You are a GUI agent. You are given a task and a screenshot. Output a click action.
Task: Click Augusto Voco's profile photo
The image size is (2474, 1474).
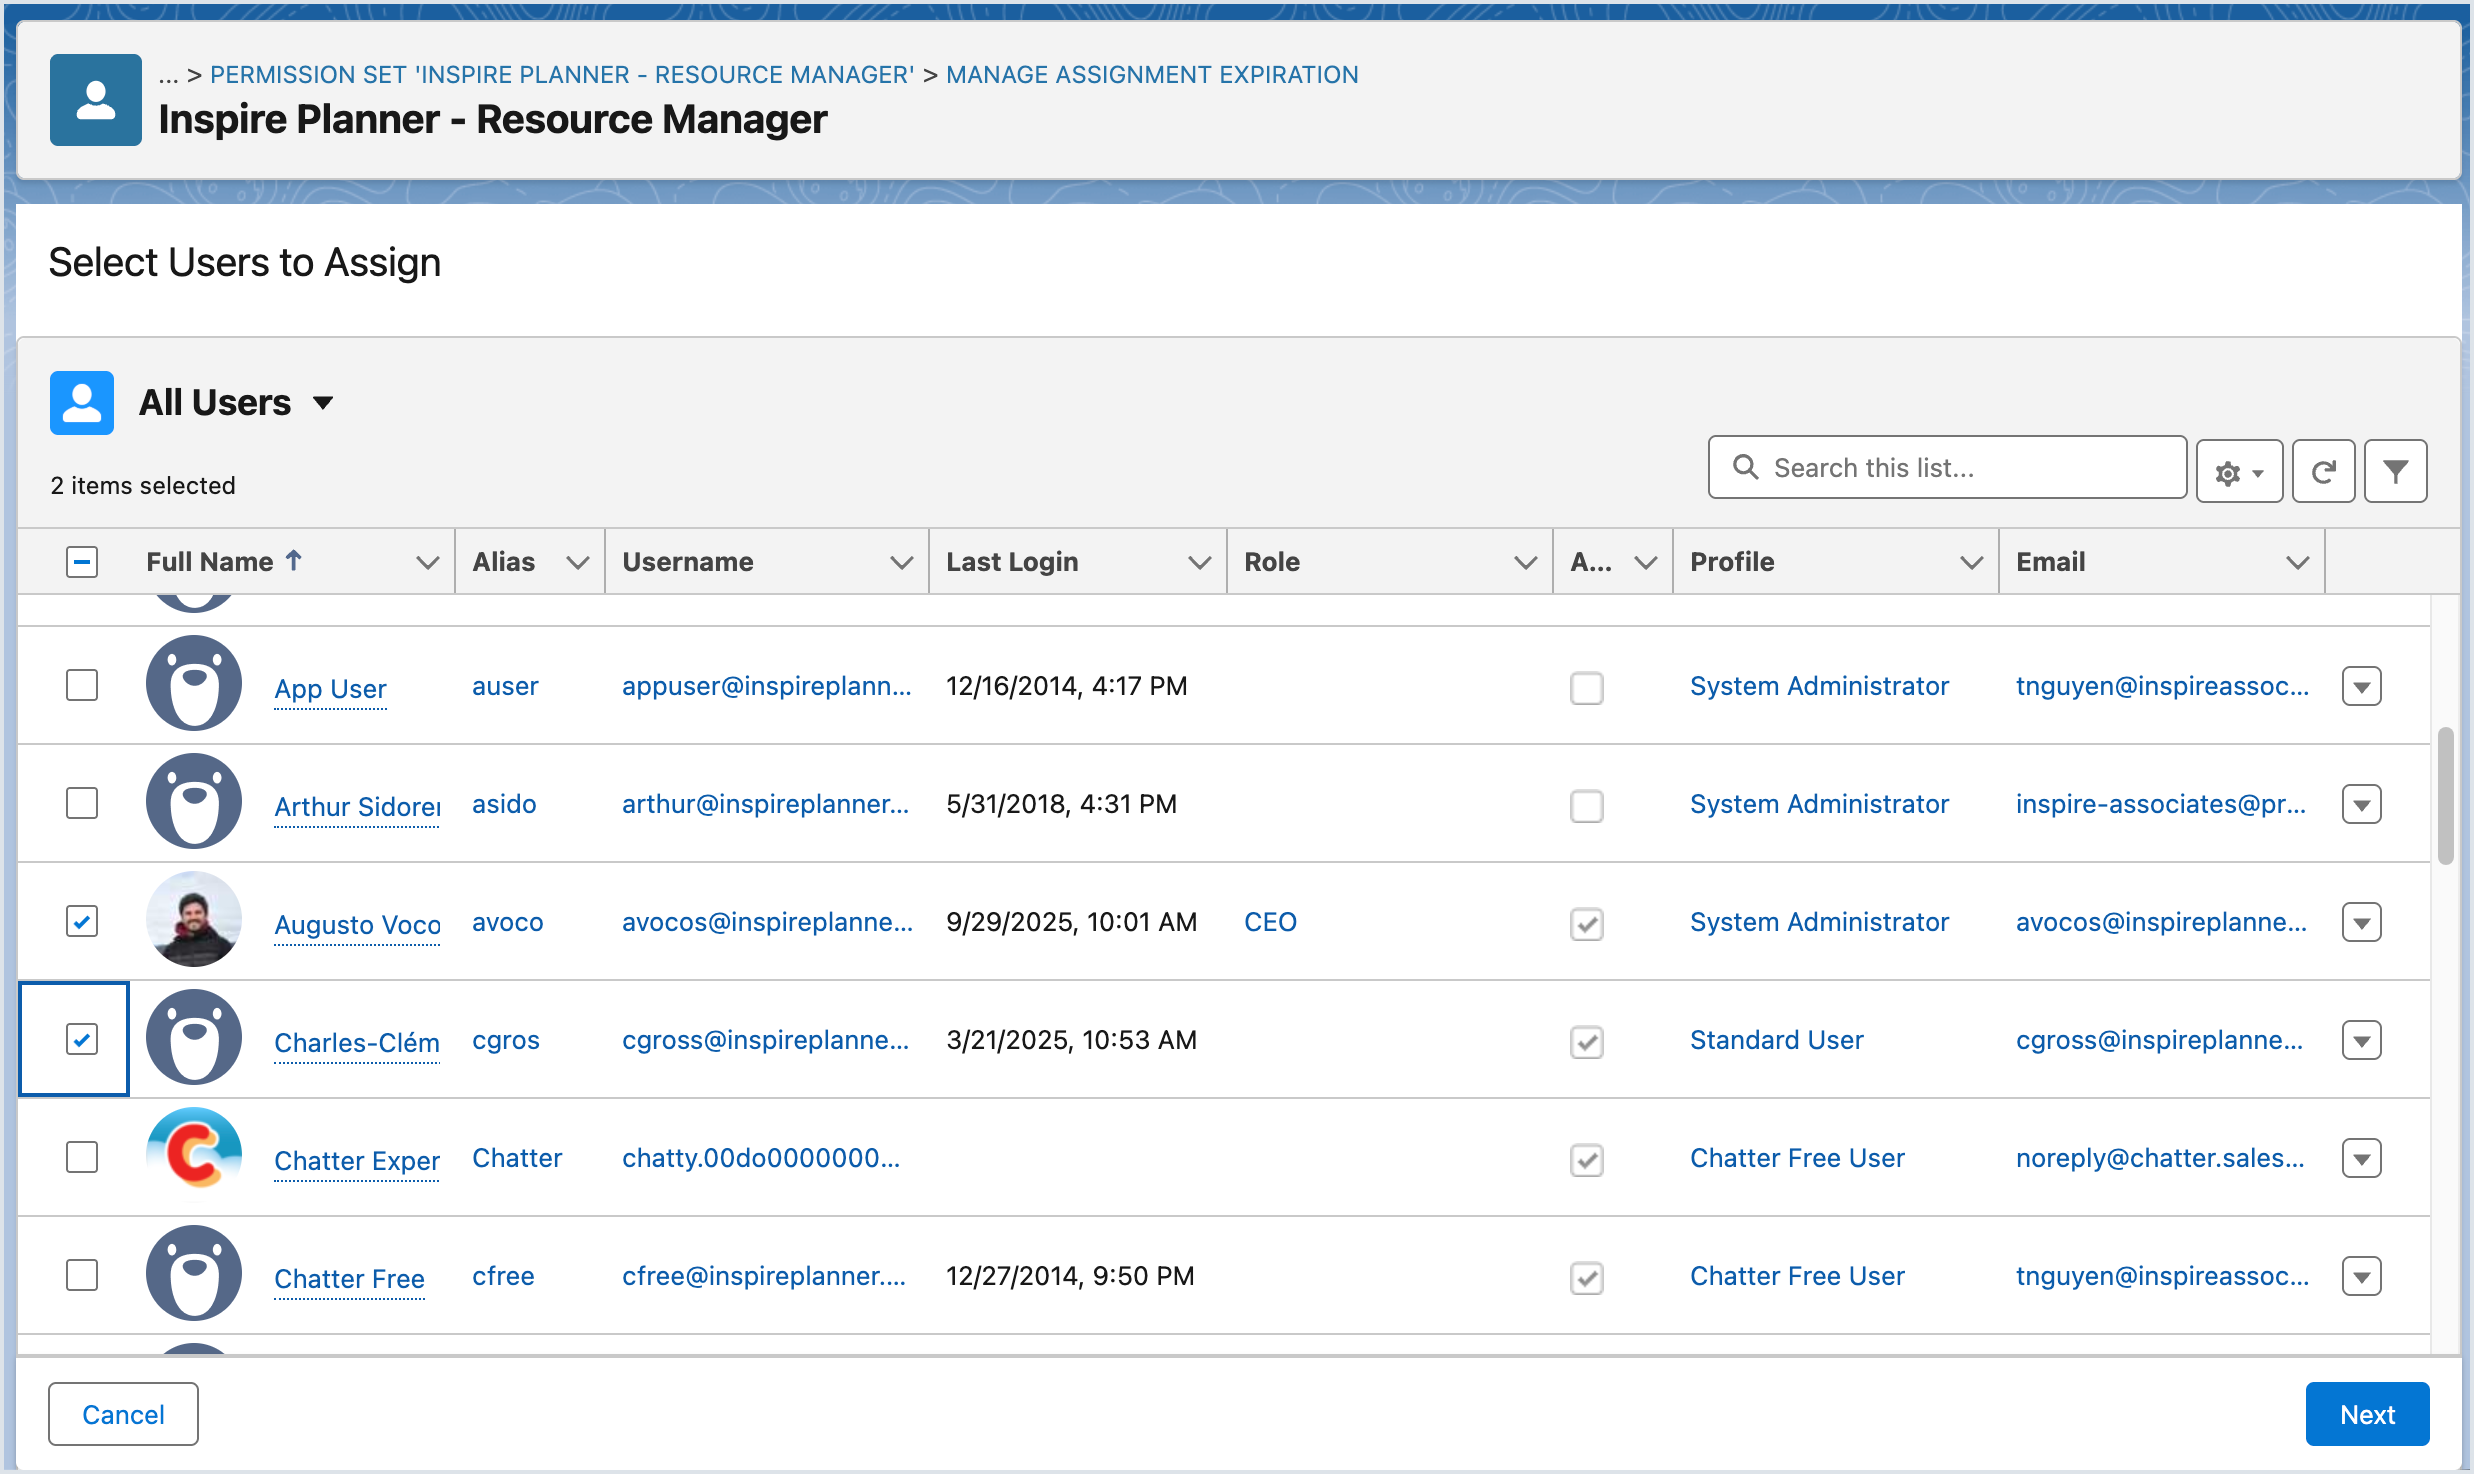[194, 920]
